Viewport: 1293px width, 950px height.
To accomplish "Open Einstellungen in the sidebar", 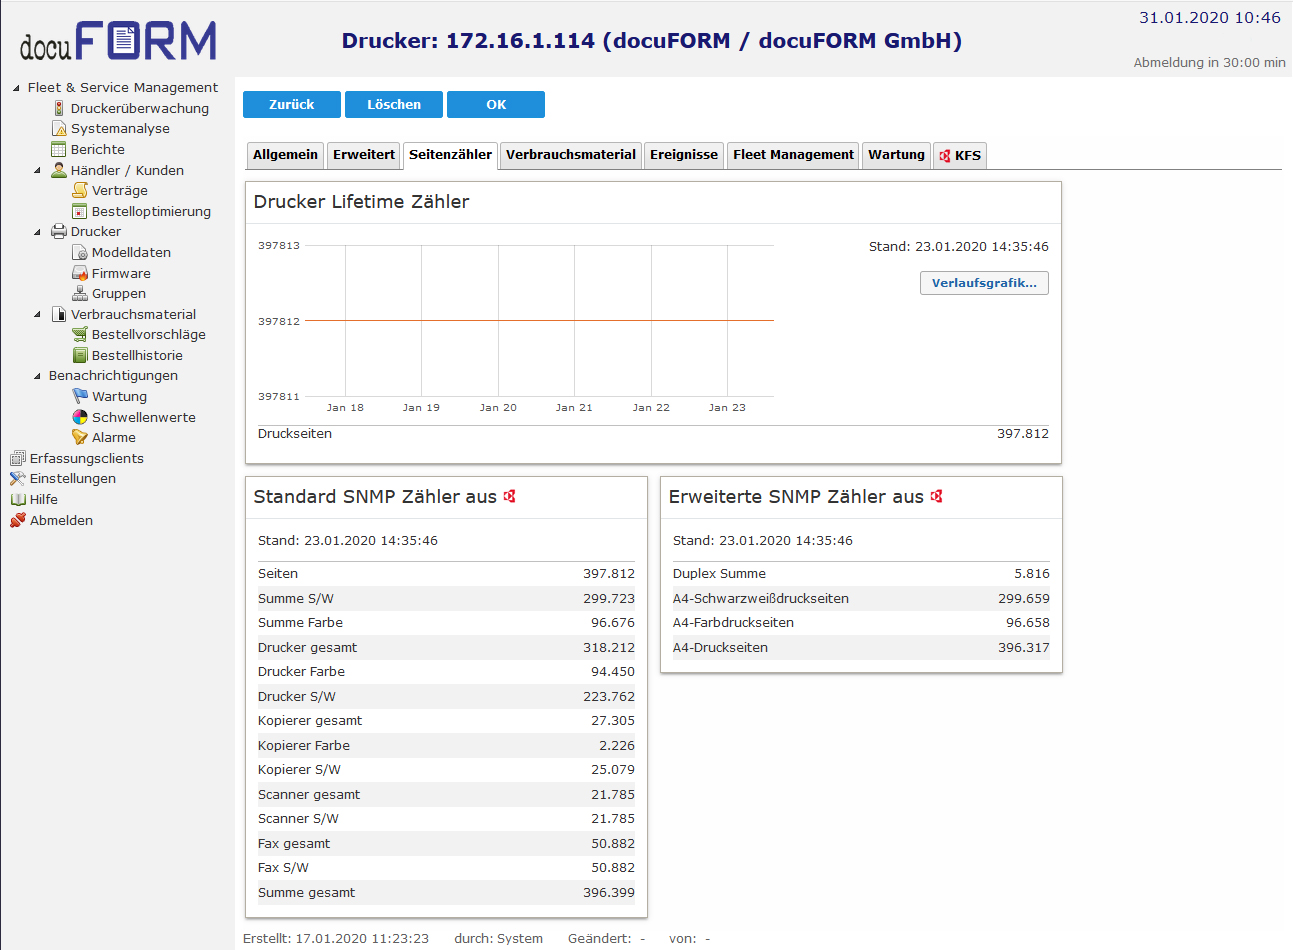I will pos(73,479).
